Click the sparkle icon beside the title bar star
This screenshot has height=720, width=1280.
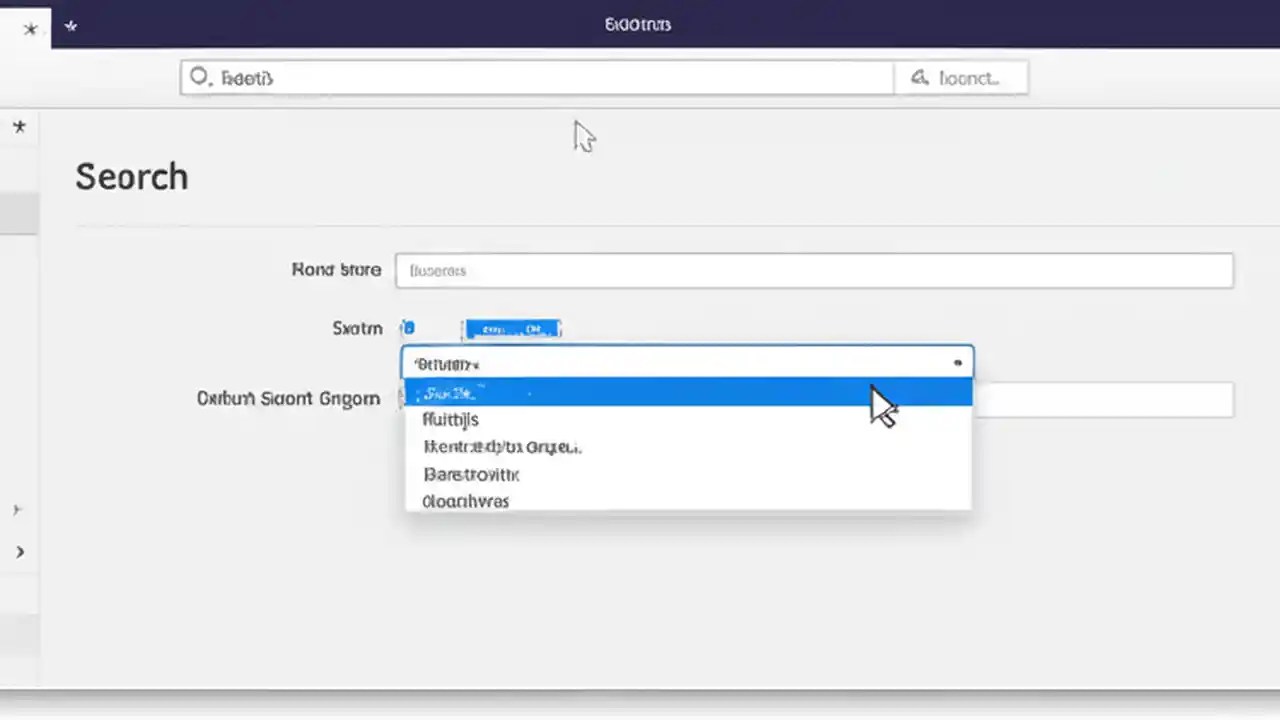point(70,26)
